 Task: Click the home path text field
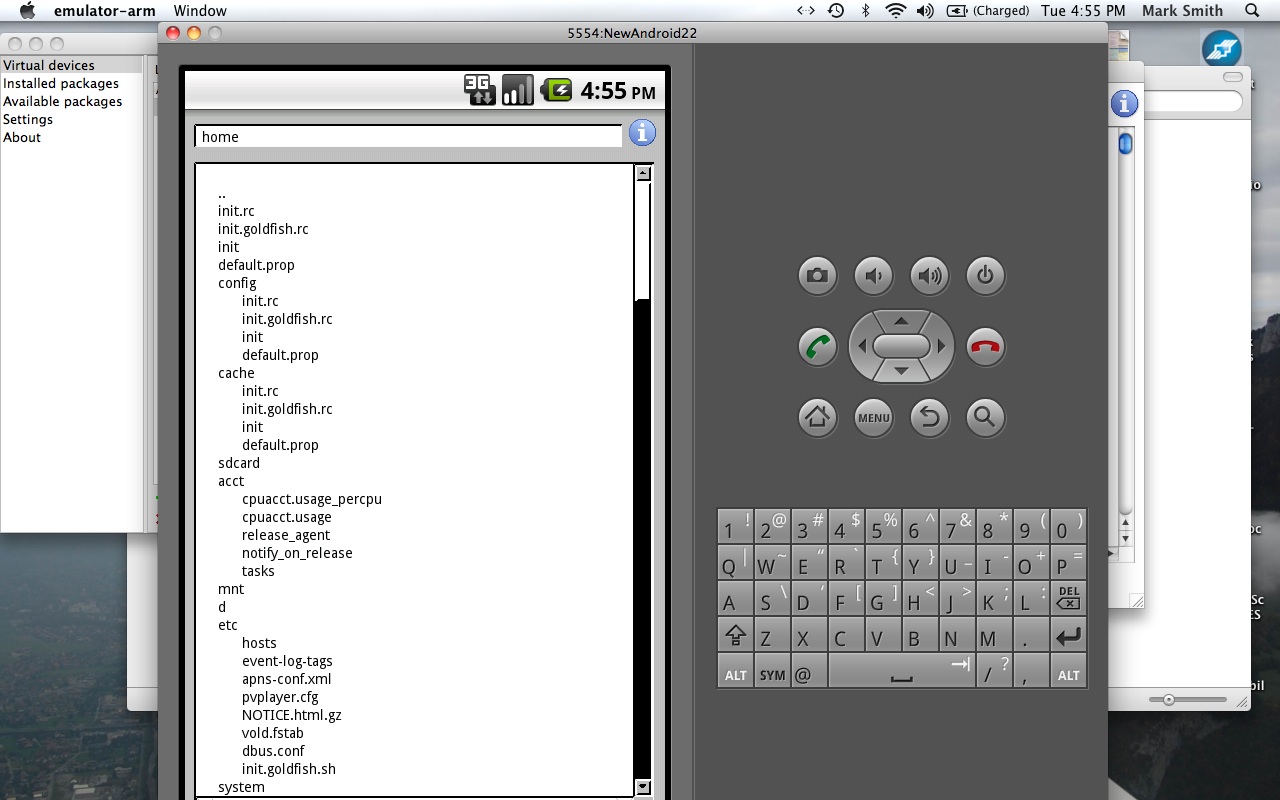coord(408,137)
